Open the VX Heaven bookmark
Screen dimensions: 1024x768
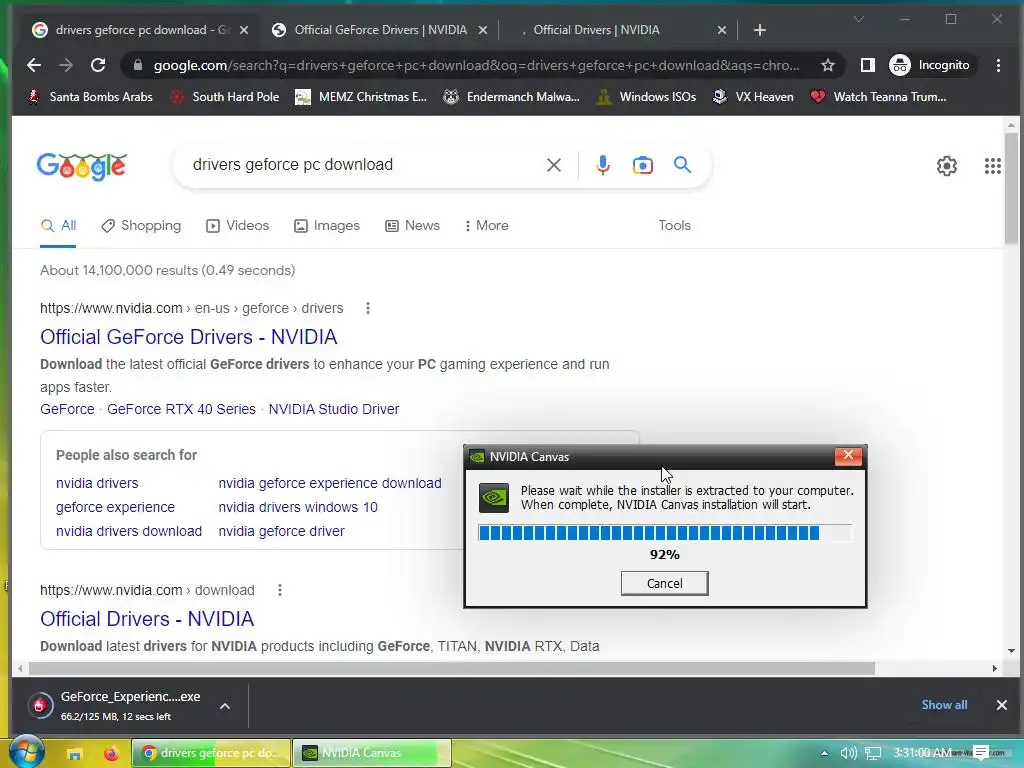point(752,97)
